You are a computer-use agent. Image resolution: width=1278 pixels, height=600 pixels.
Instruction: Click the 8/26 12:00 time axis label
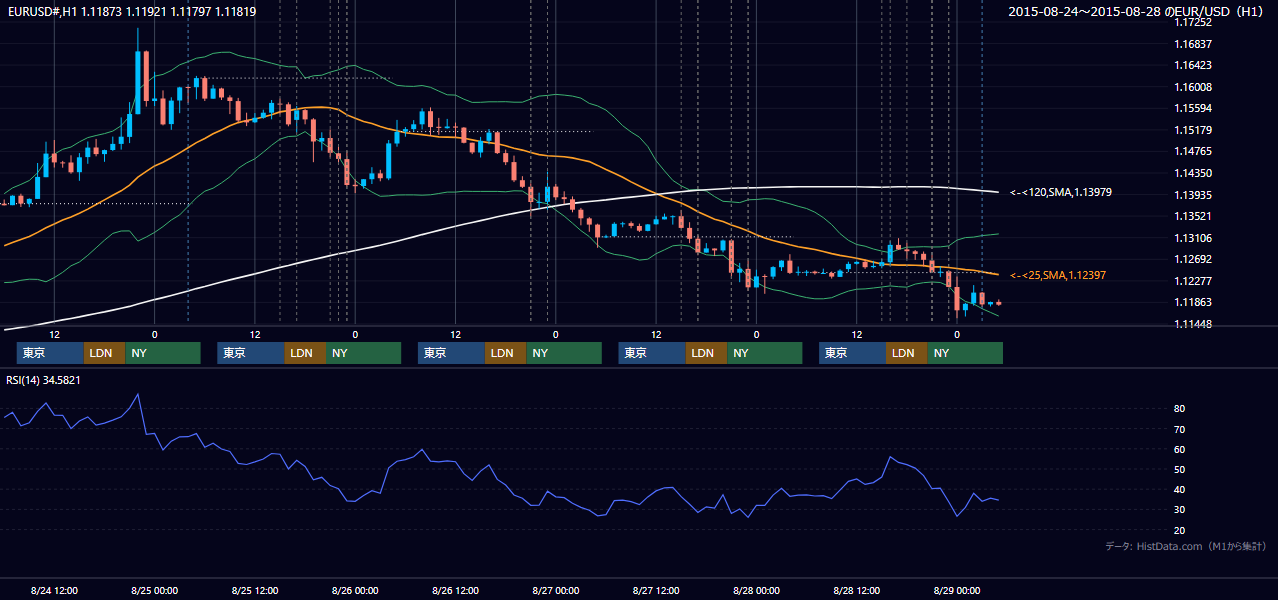click(x=455, y=590)
